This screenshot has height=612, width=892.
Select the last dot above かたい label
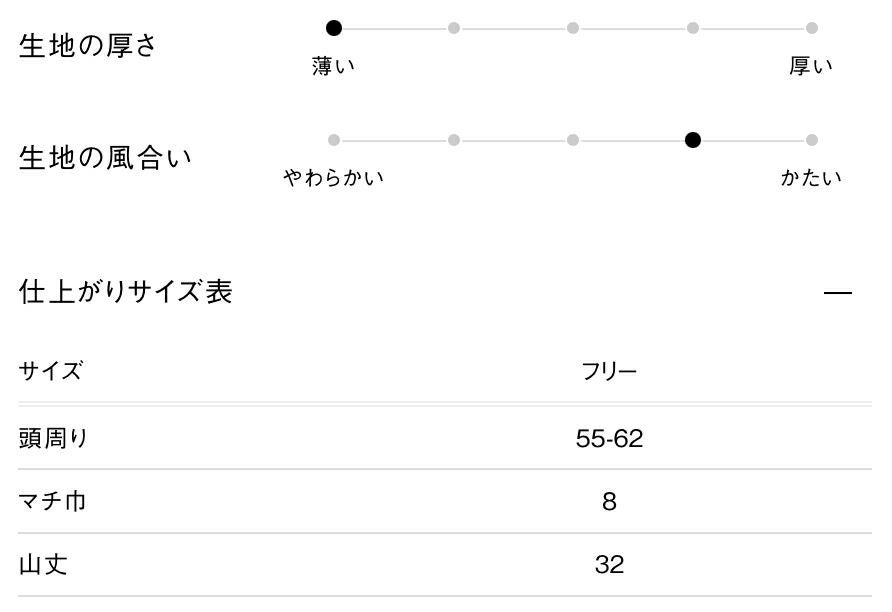pyautogui.click(x=812, y=140)
